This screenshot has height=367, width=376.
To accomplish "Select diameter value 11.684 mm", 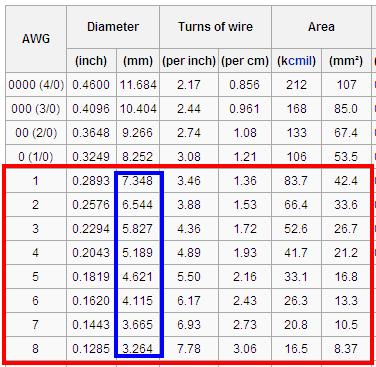I will [x=138, y=85].
